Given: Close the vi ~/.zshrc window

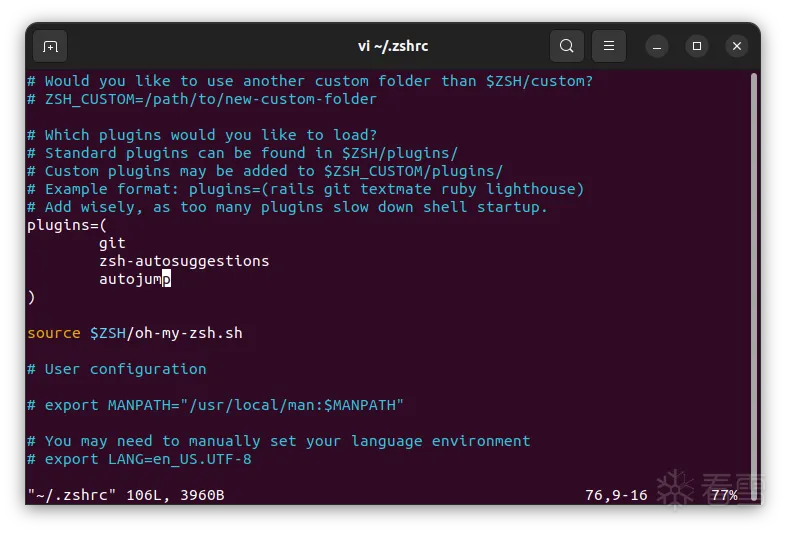Looking at the screenshot, I should click(737, 46).
